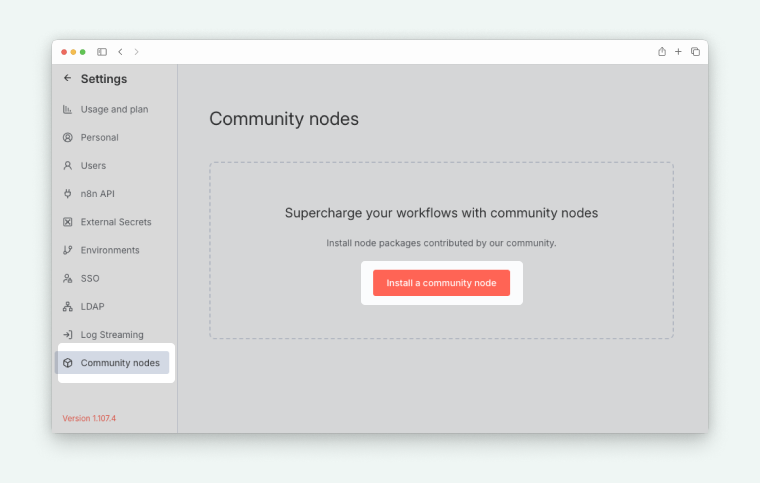Click the Personal user circle icon
The height and width of the screenshot is (483, 760).
[67, 138]
